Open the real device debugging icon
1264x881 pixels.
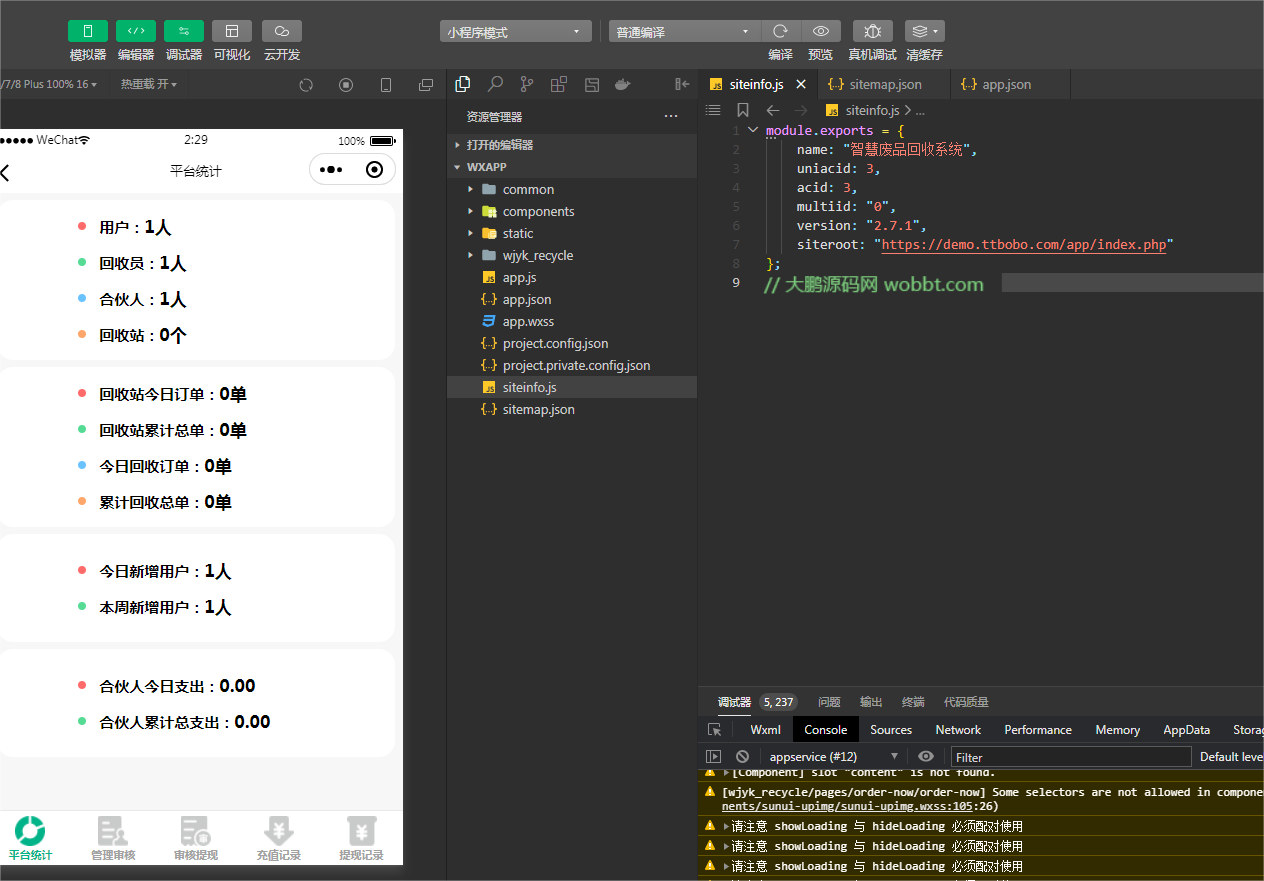pyautogui.click(x=872, y=31)
